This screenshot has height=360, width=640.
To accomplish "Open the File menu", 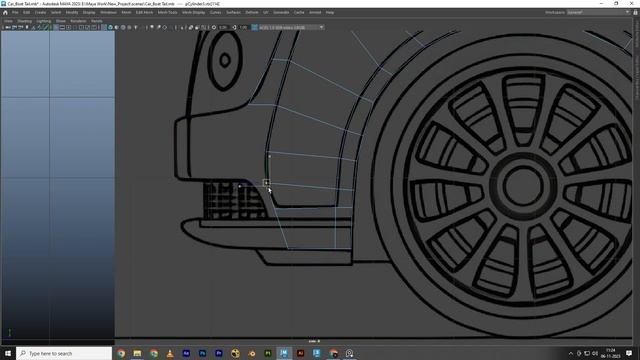I will point(15,13).
